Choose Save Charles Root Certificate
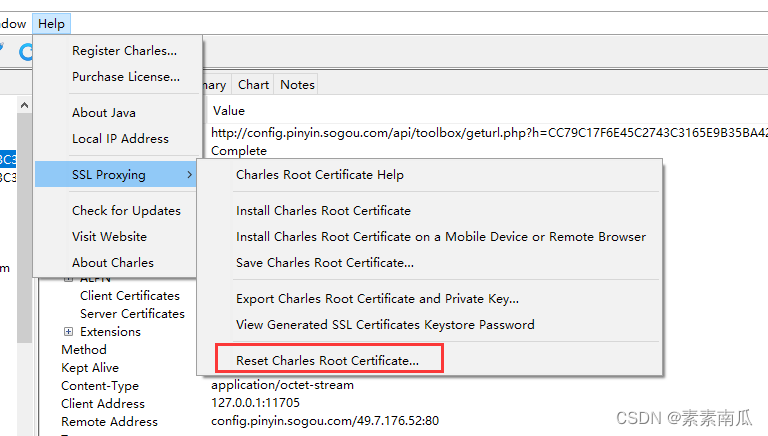Viewport: 768px width, 436px height. click(x=325, y=263)
